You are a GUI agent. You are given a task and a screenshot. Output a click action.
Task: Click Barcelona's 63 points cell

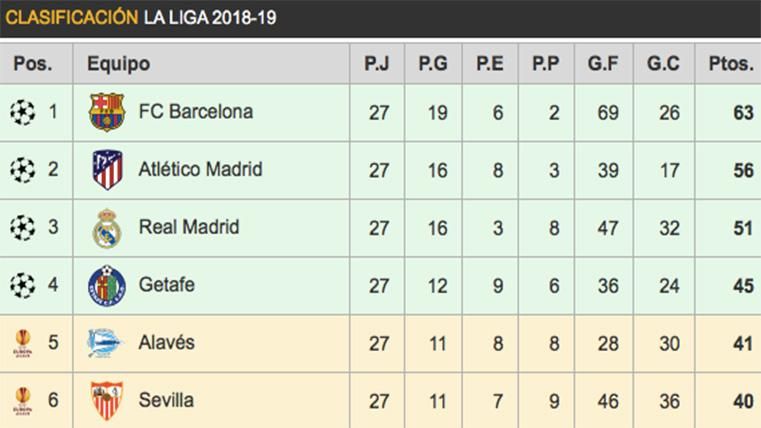[742, 112]
